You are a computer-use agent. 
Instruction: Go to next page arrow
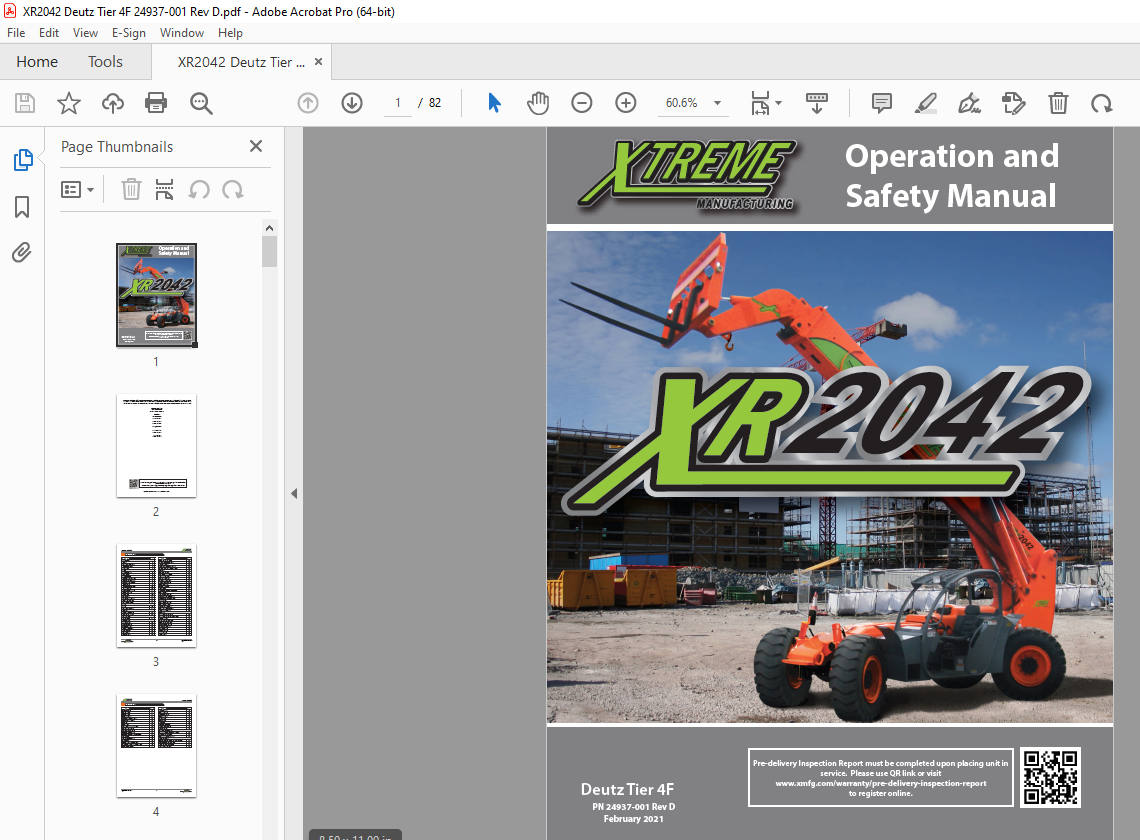(x=352, y=103)
